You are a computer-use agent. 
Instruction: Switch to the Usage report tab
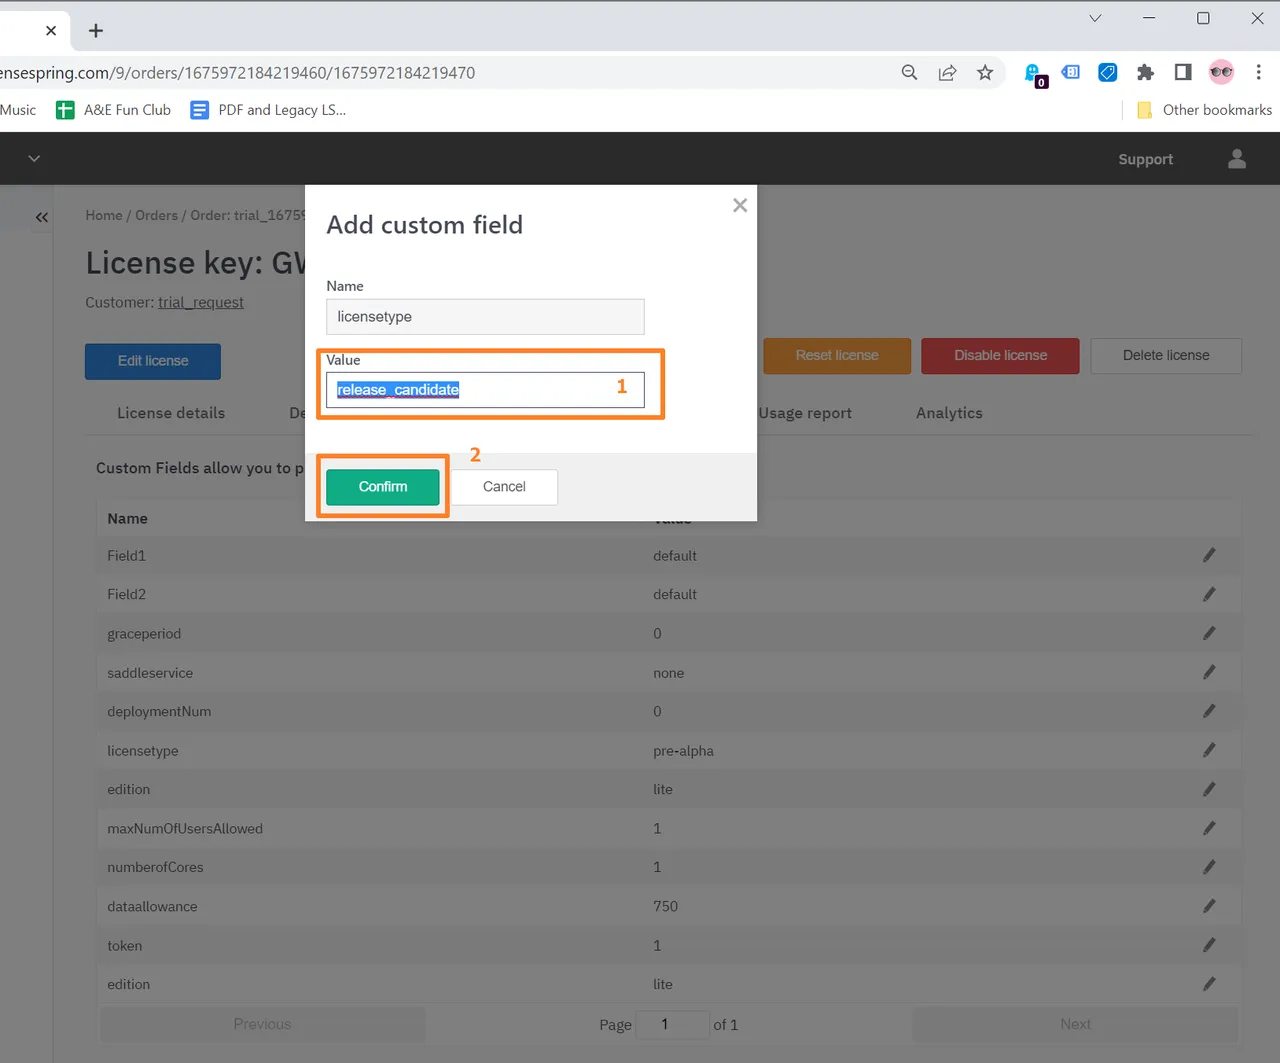pyautogui.click(x=805, y=413)
